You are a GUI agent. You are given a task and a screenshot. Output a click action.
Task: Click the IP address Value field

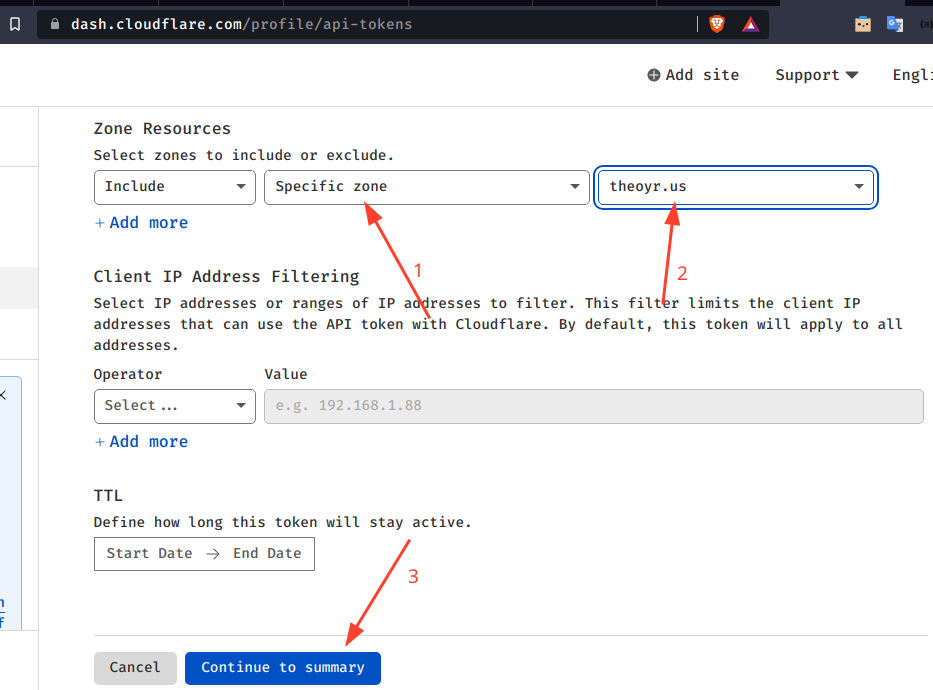tap(593, 406)
